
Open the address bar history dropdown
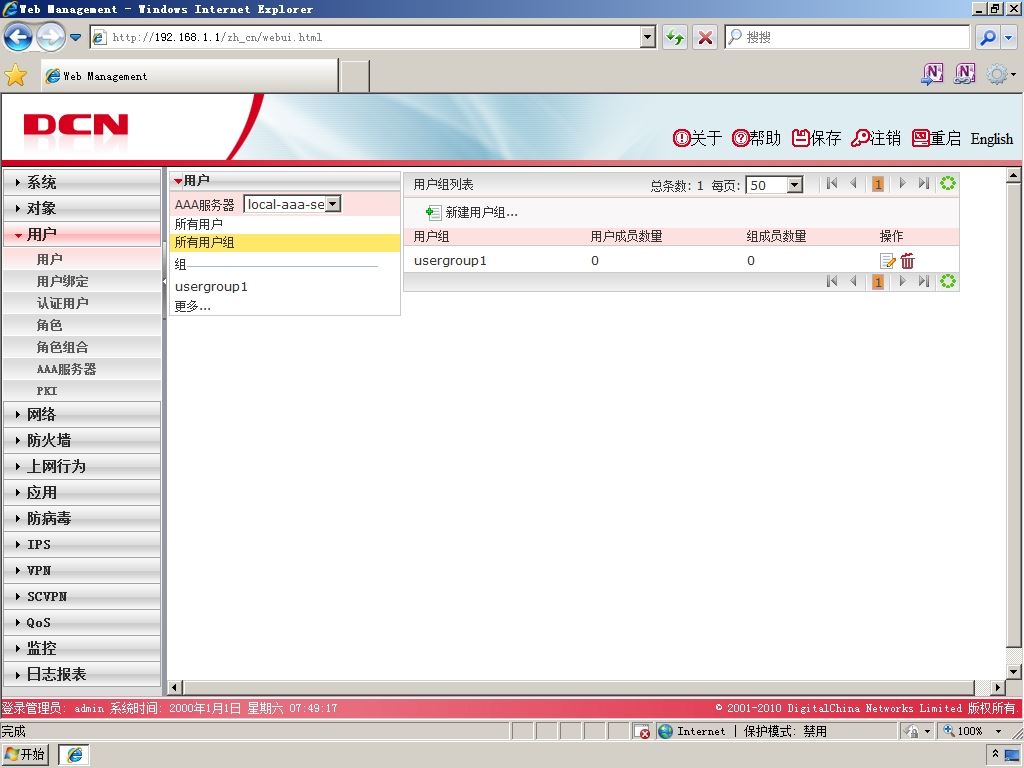tap(648, 37)
